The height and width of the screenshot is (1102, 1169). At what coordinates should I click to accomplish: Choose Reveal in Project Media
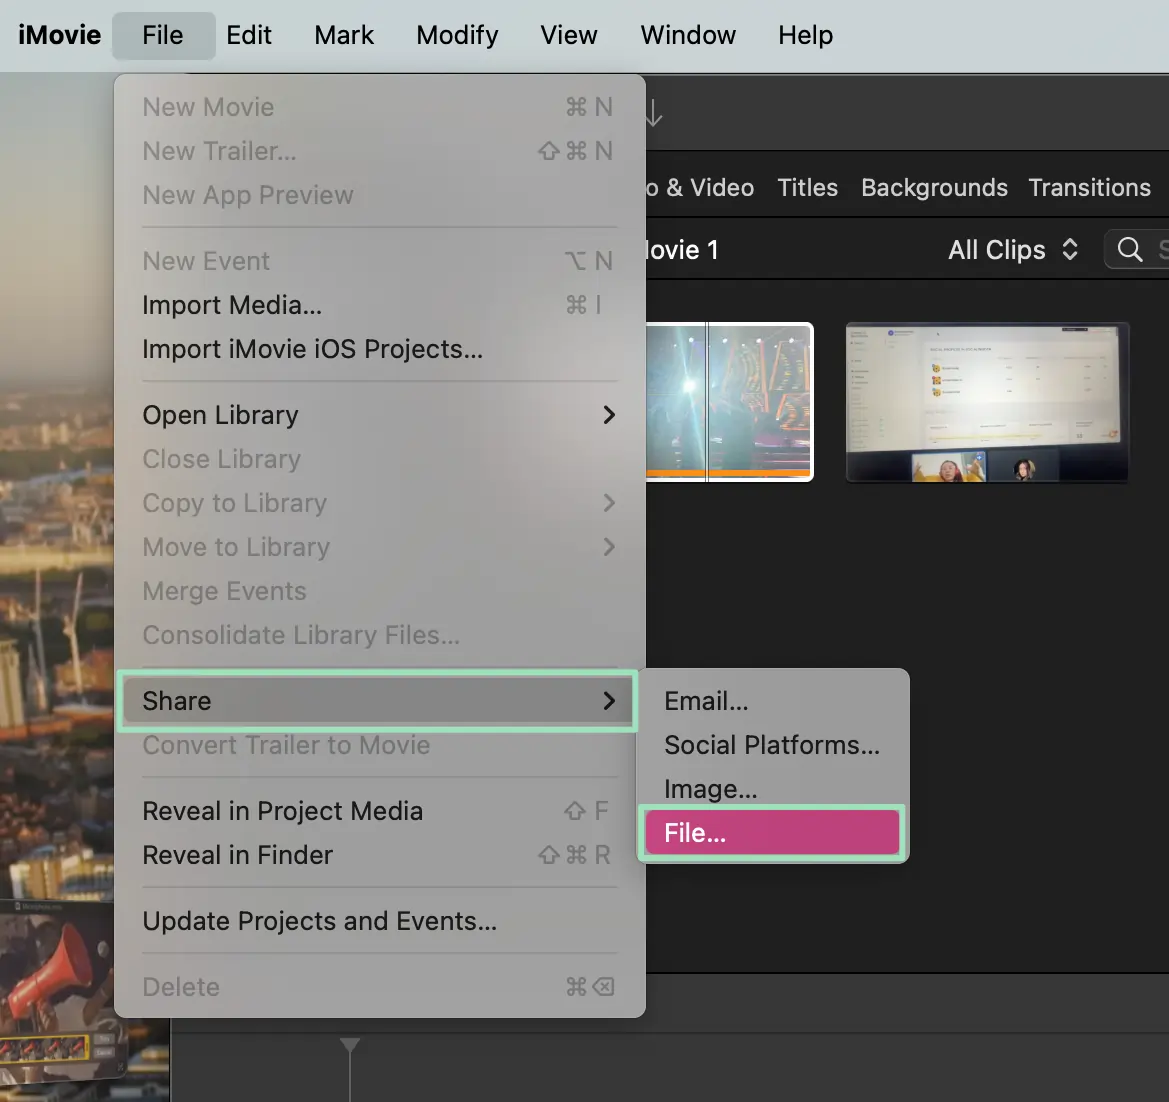pyautogui.click(x=379, y=810)
